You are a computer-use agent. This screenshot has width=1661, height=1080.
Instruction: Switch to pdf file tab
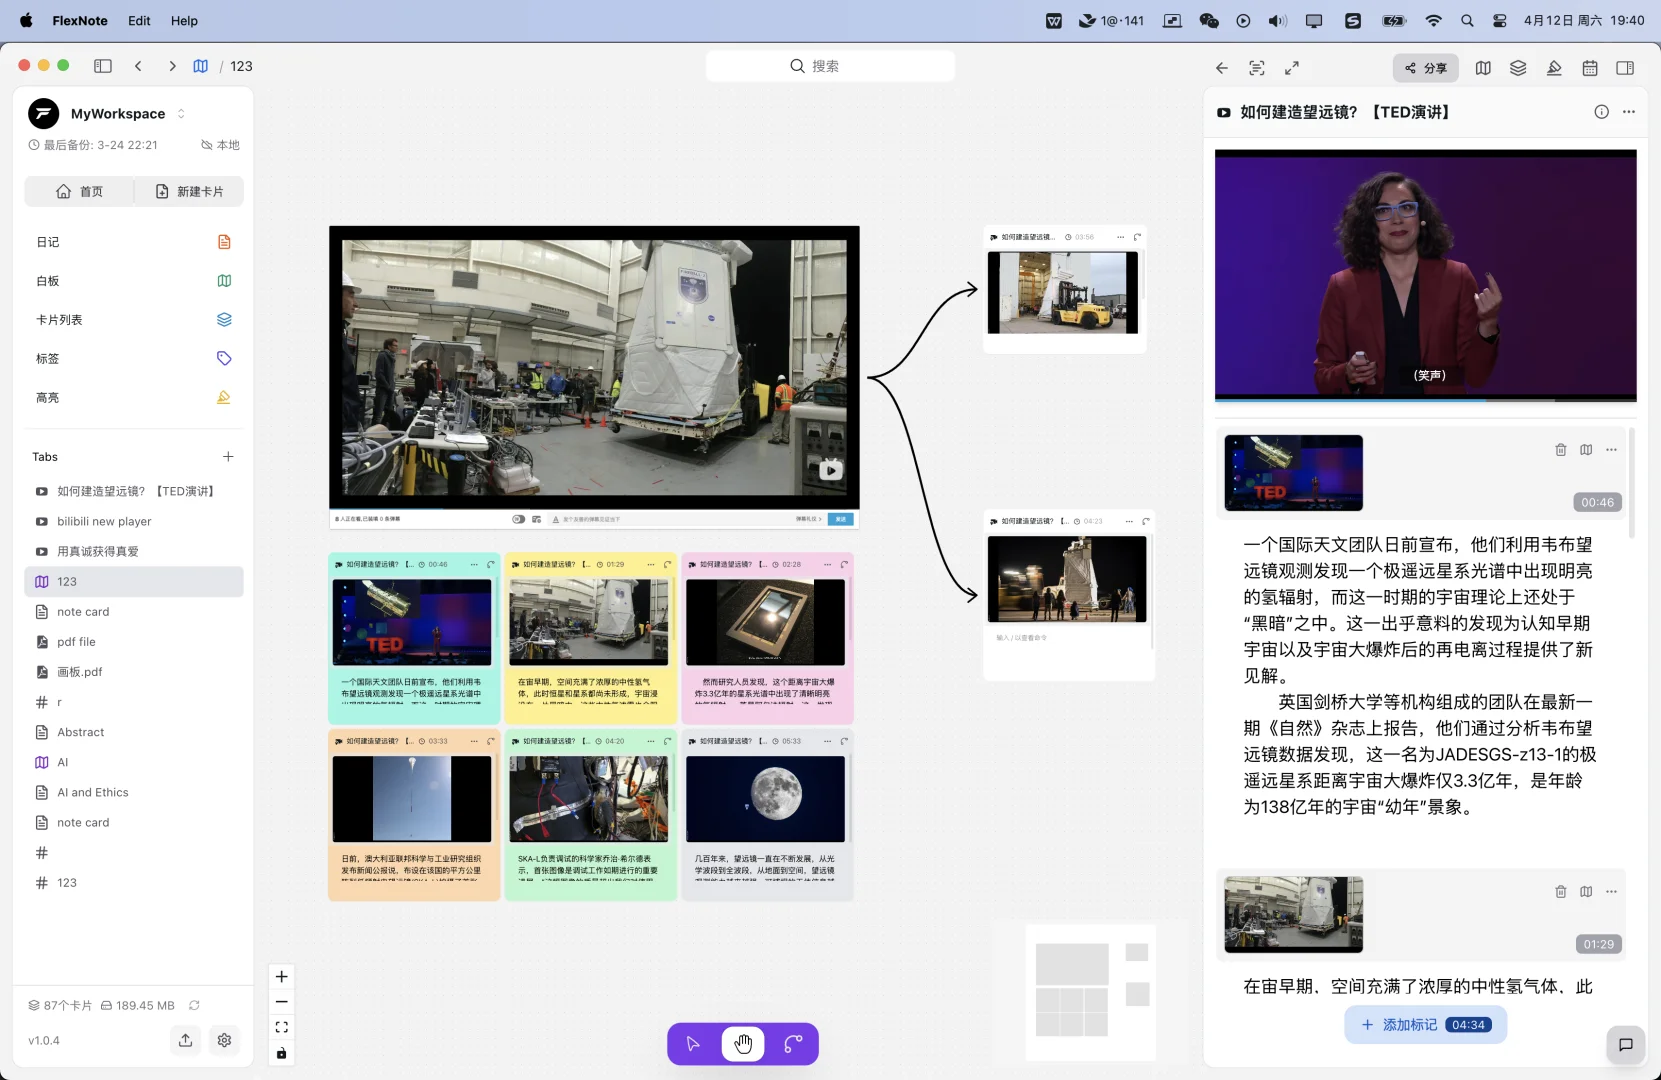coord(134,642)
